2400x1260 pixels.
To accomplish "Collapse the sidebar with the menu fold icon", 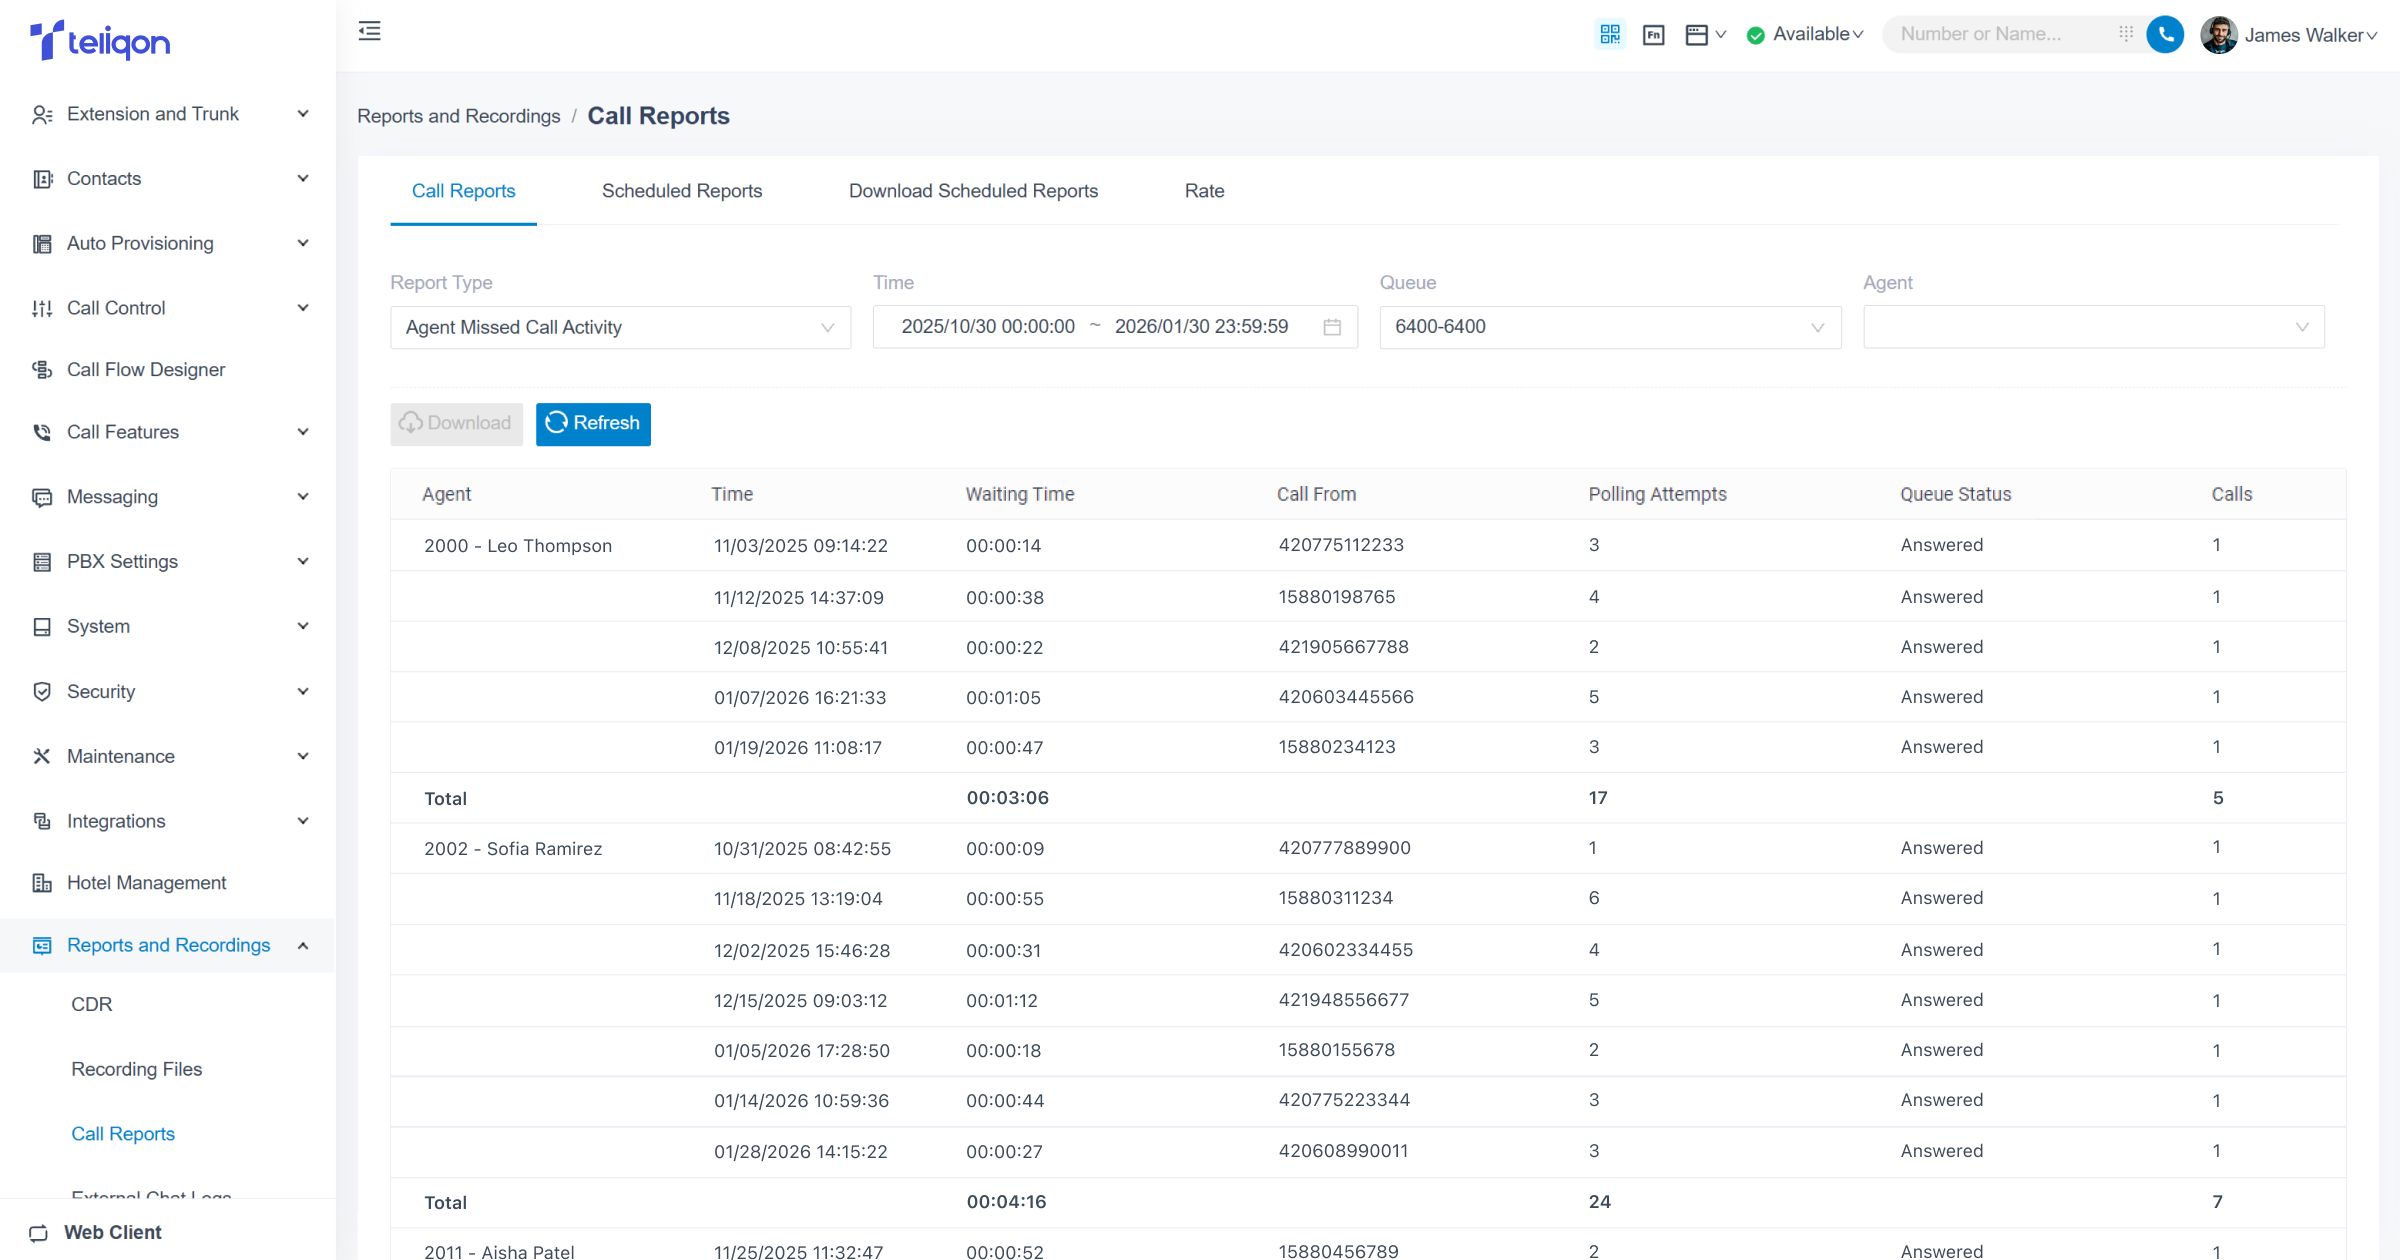I will click(370, 32).
